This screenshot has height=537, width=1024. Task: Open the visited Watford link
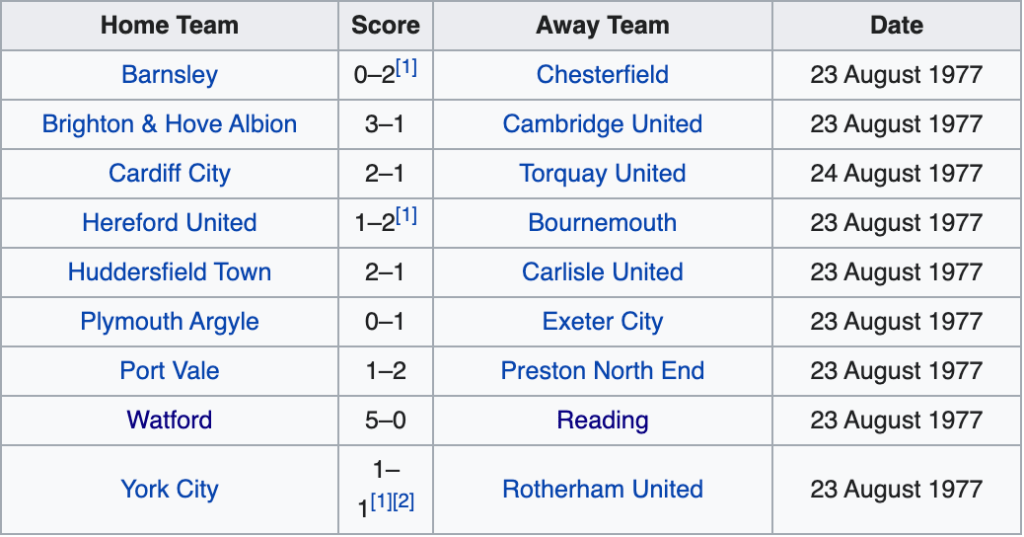[169, 420]
